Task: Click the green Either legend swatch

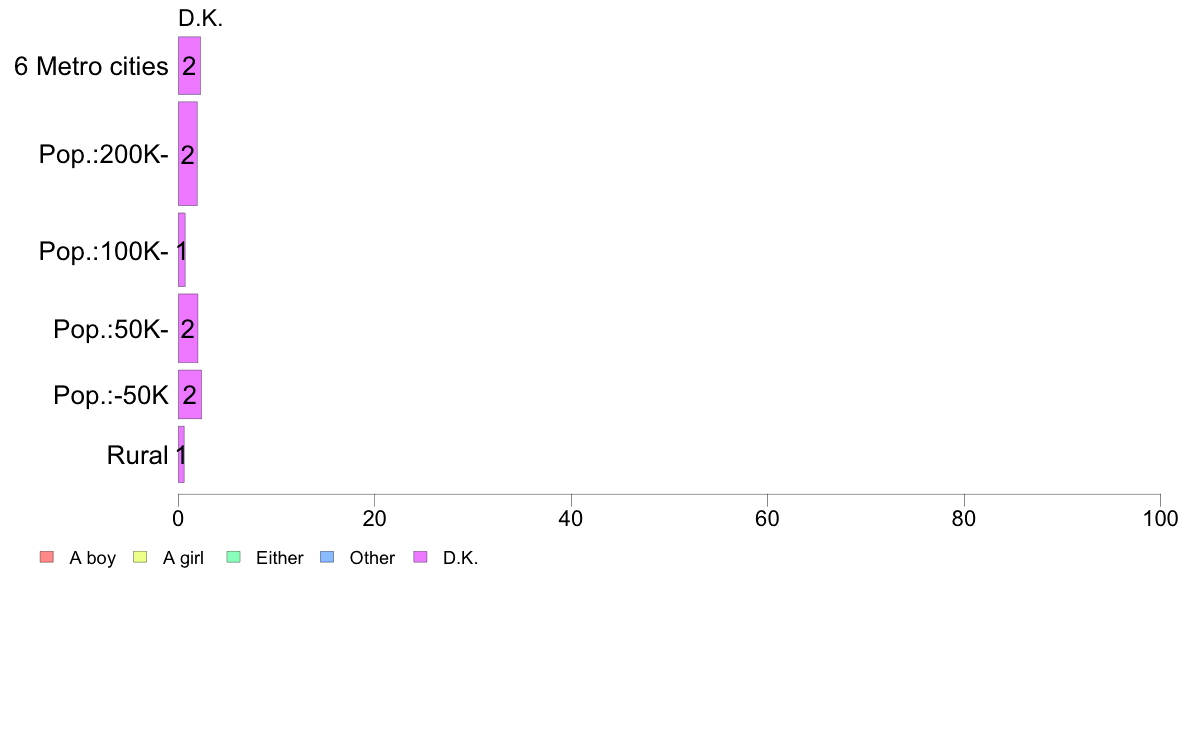Action: tap(233, 557)
